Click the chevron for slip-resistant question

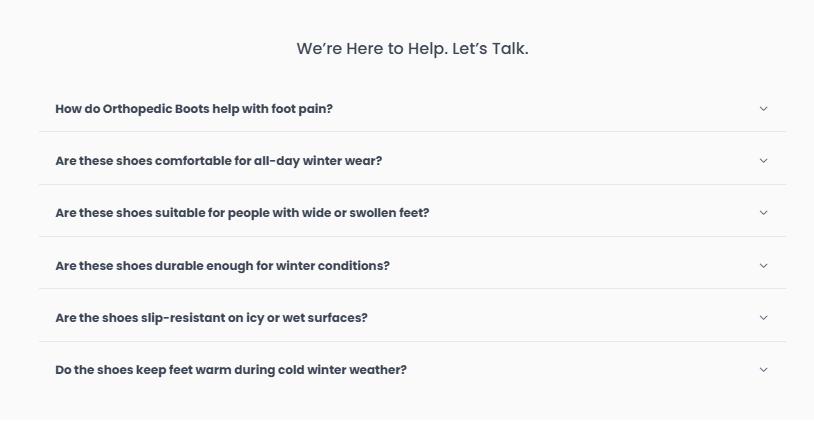[x=763, y=318]
